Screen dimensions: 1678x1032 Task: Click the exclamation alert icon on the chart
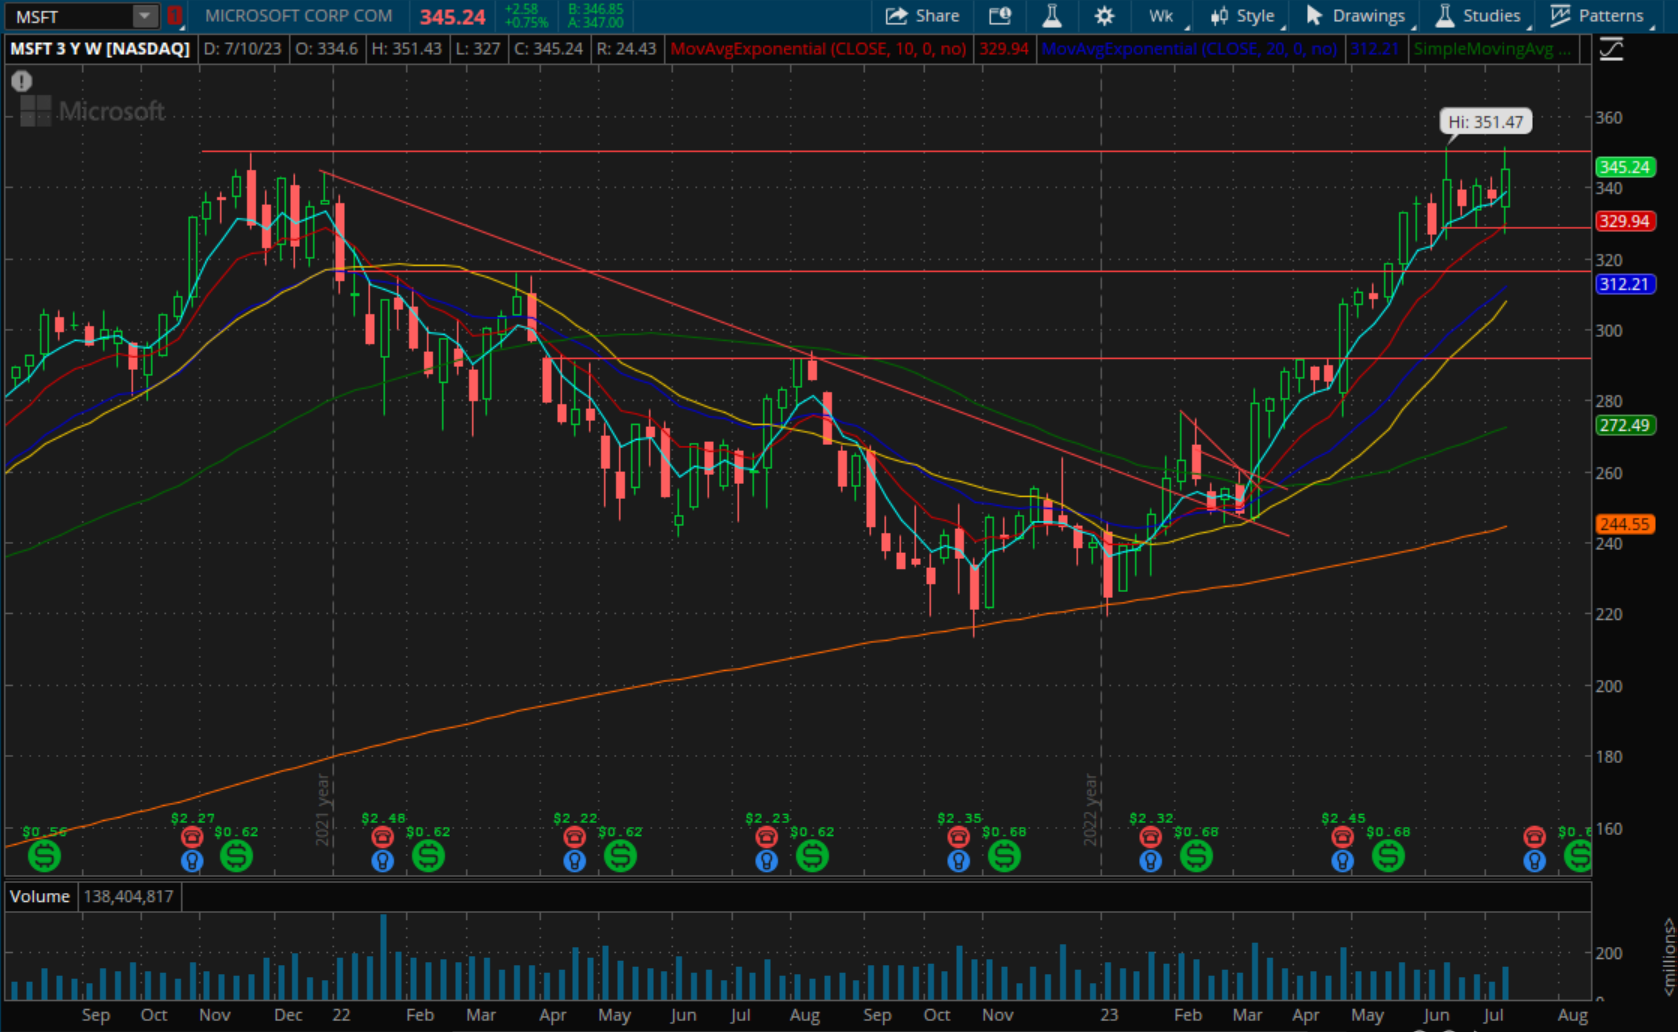22,82
